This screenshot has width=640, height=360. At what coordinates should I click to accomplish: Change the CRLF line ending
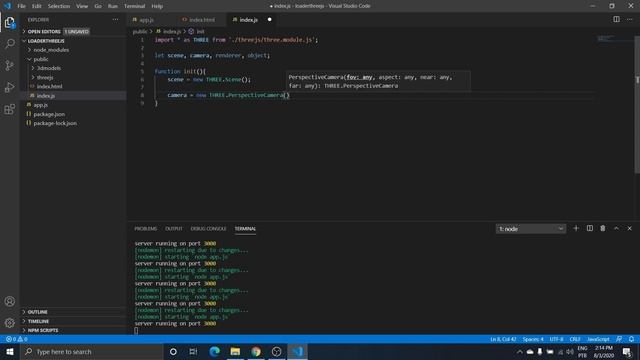click(575, 339)
